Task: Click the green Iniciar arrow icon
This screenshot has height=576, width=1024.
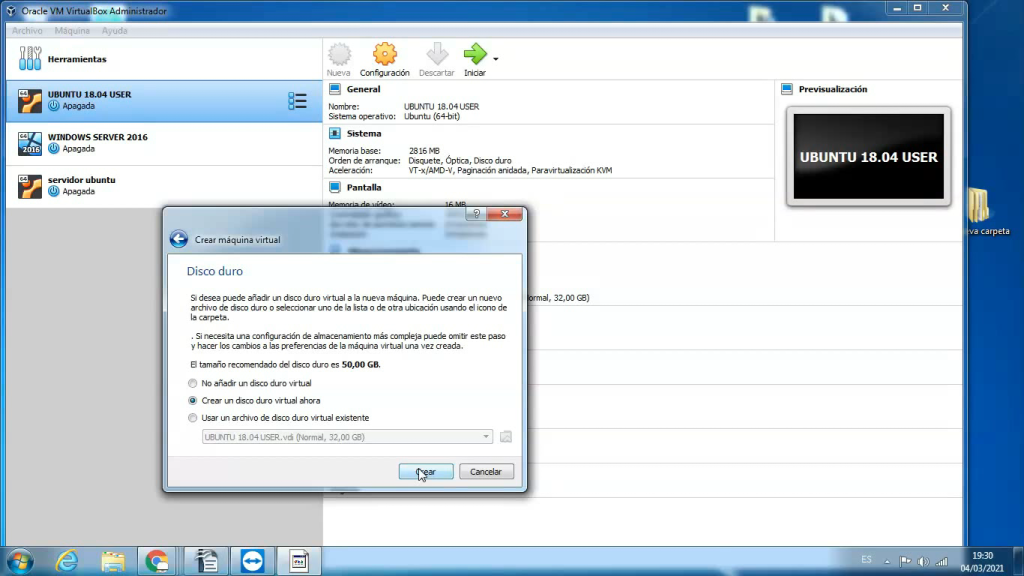Action: point(473,57)
